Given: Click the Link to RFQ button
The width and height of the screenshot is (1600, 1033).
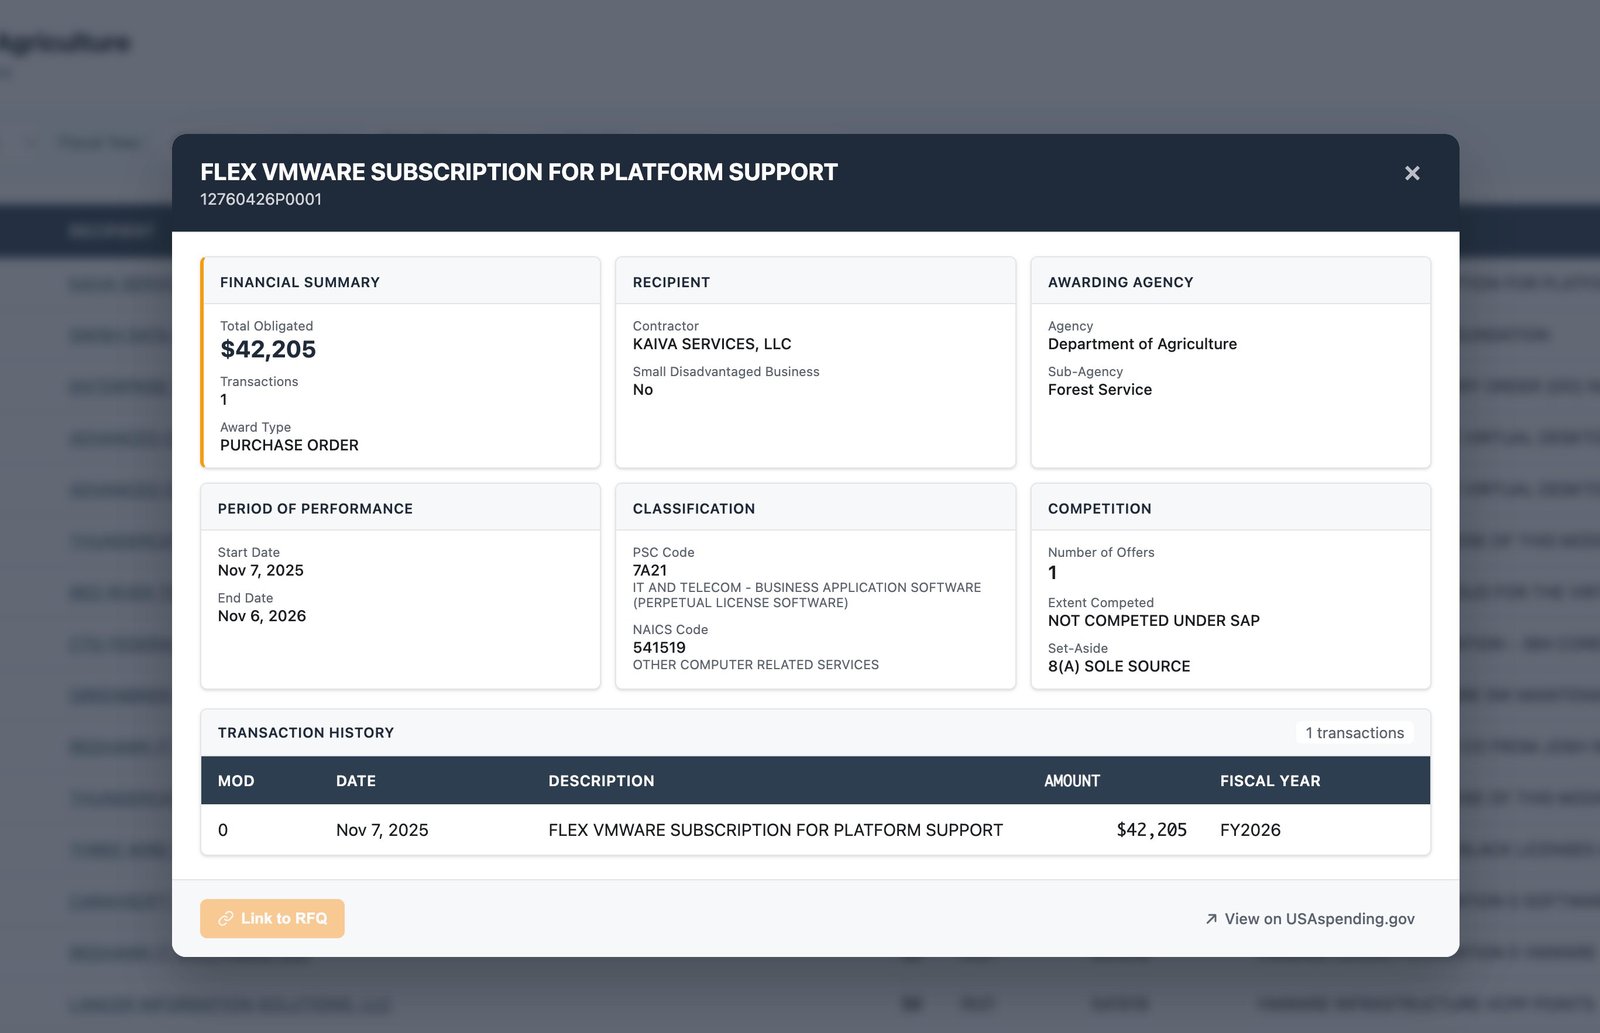Looking at the screenshot, I should [x=272, y=918].
